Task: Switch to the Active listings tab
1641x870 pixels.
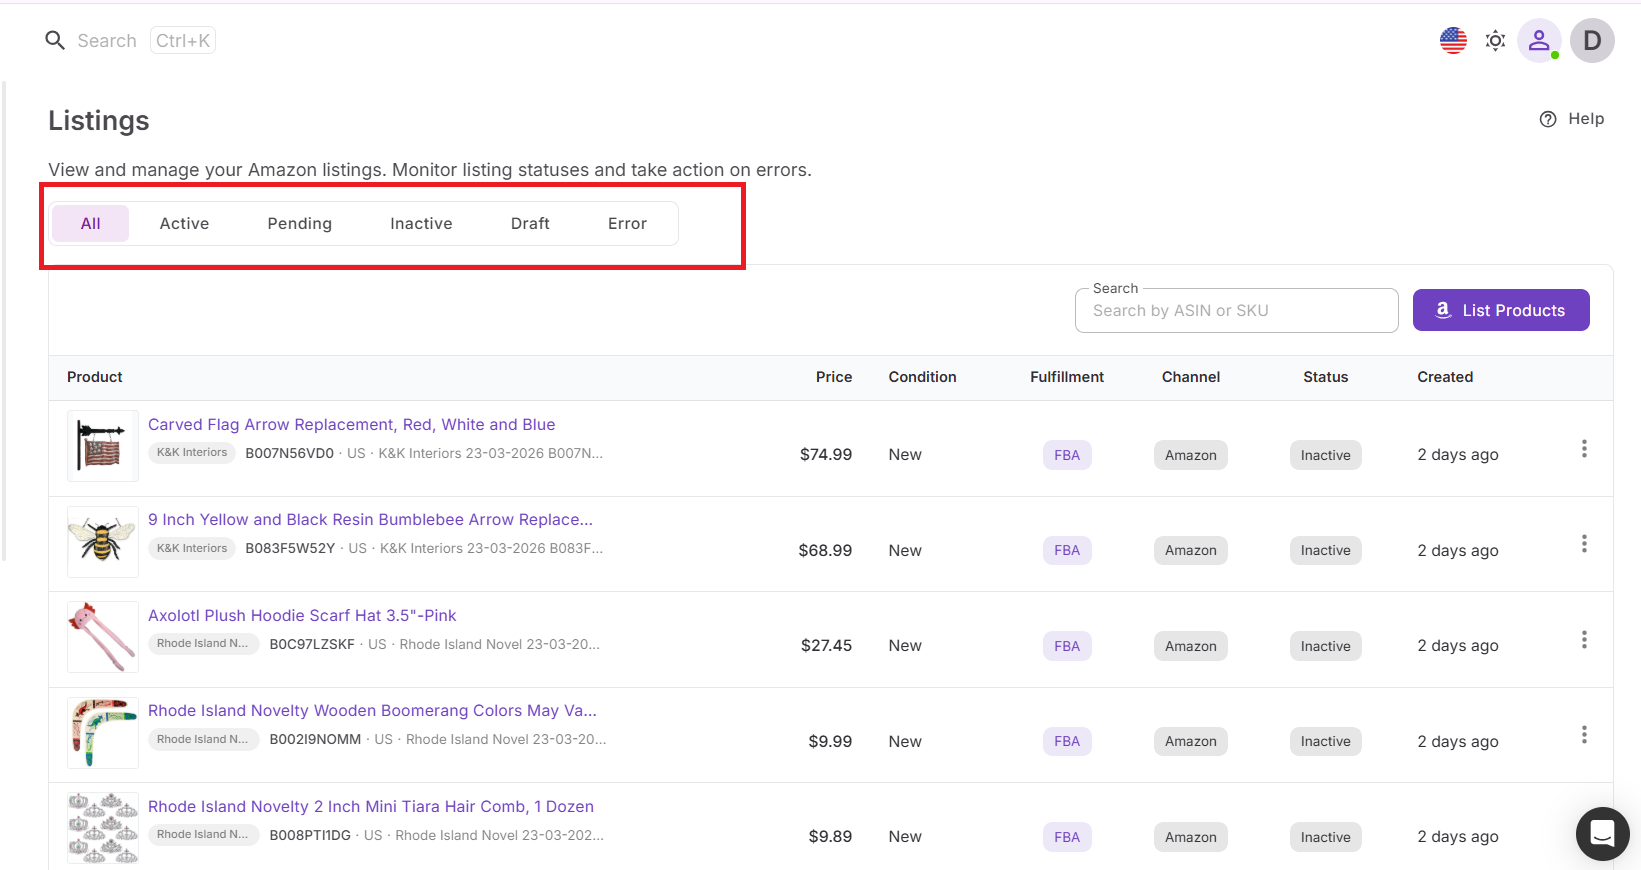Action: coord(184,224)
